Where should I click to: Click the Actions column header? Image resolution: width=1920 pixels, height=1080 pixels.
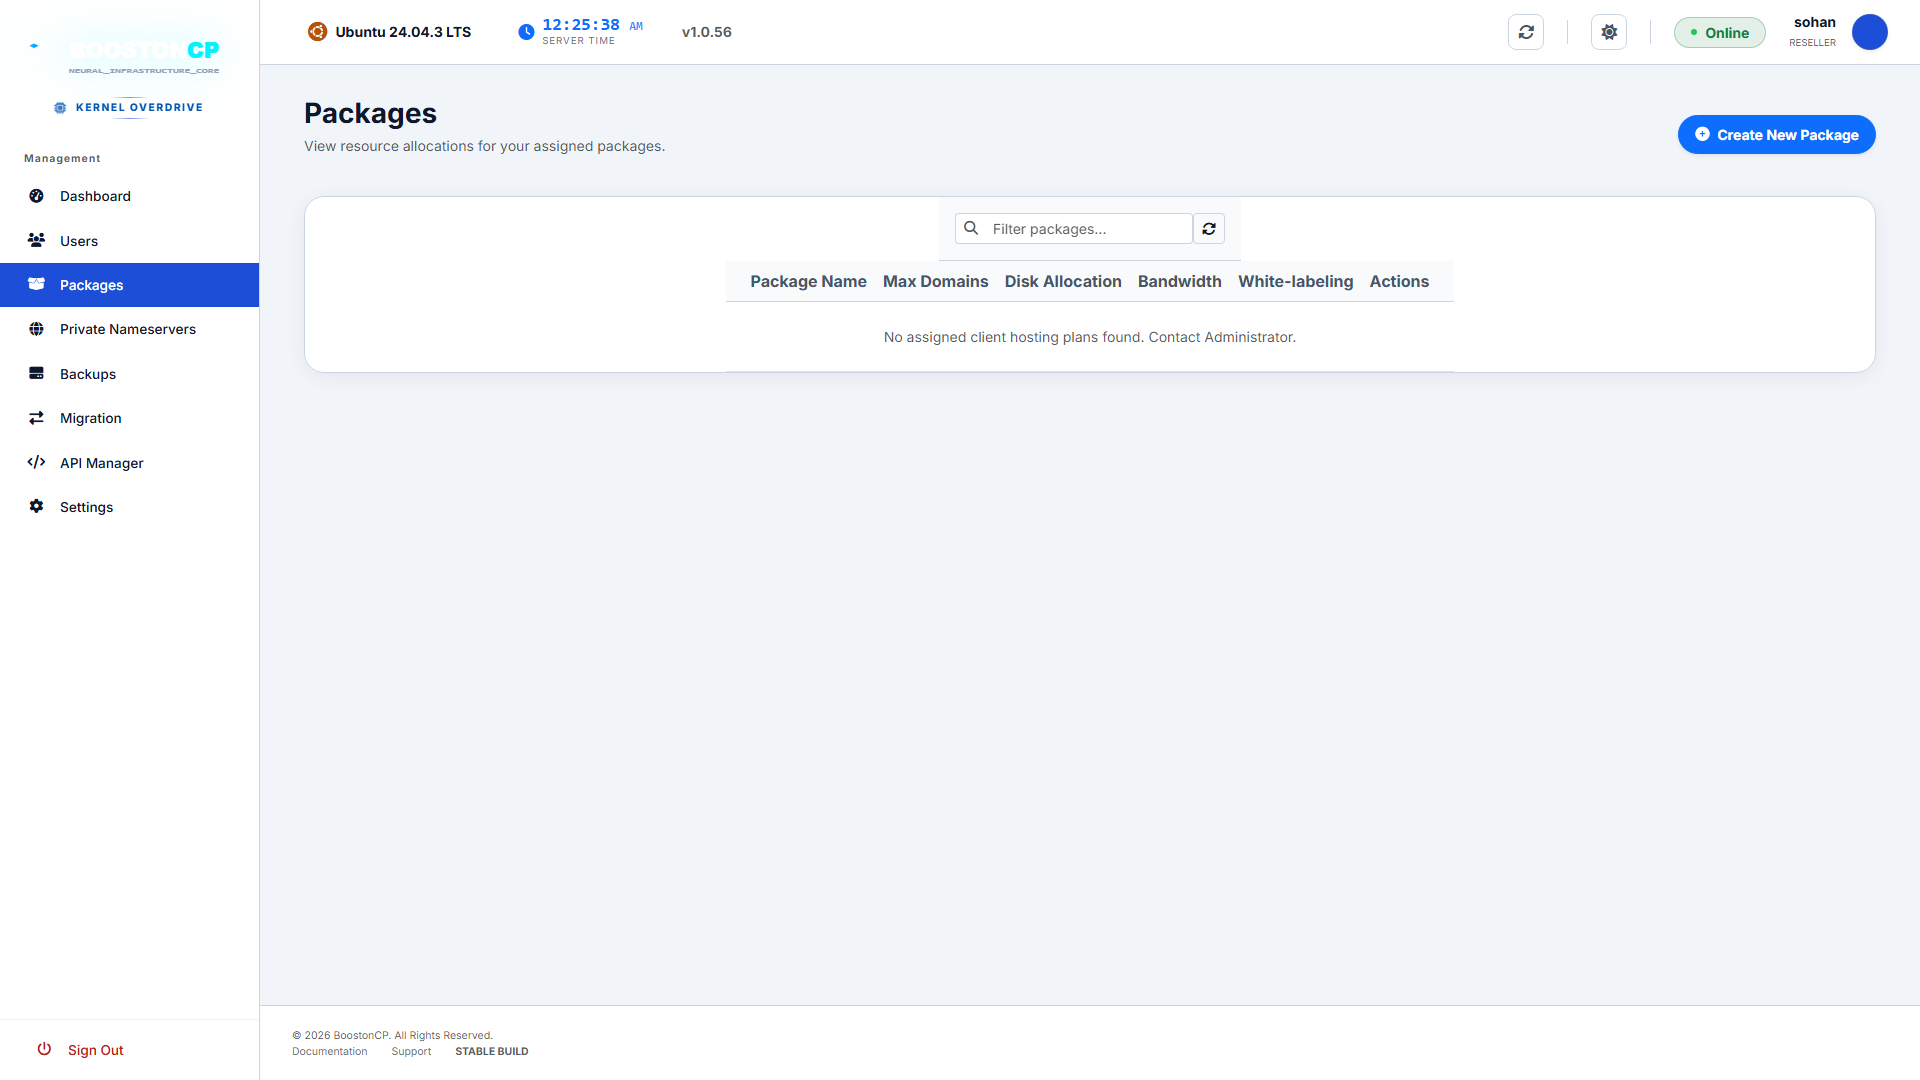[x=1399, y=282]
